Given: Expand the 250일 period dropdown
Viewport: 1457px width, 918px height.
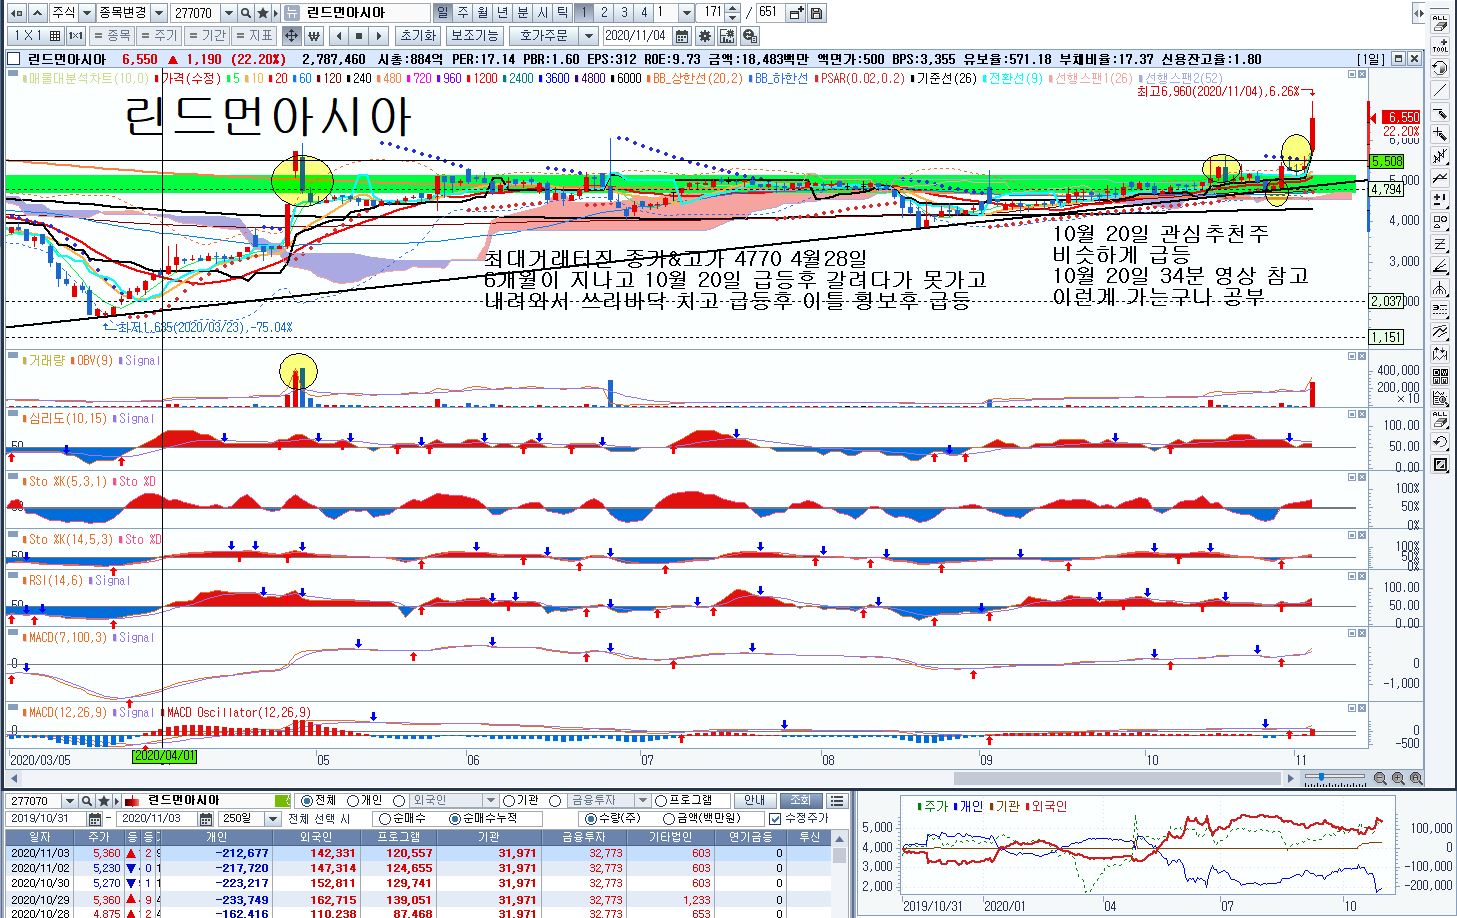Looking at the screenshot, I should [272, 819].
